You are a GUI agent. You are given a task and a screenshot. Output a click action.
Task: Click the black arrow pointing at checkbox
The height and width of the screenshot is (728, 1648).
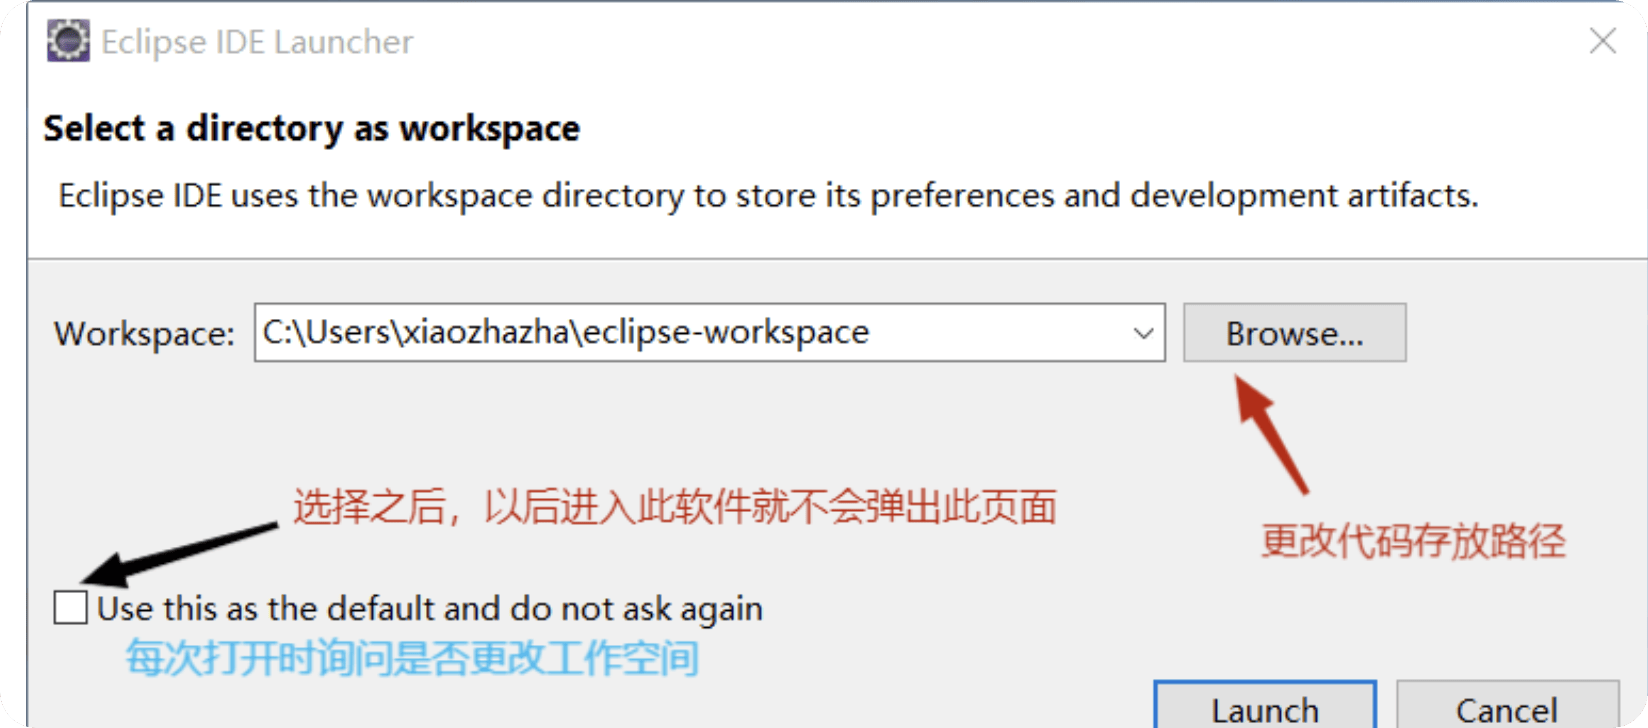pyautogui.click(x=179, y=554)
